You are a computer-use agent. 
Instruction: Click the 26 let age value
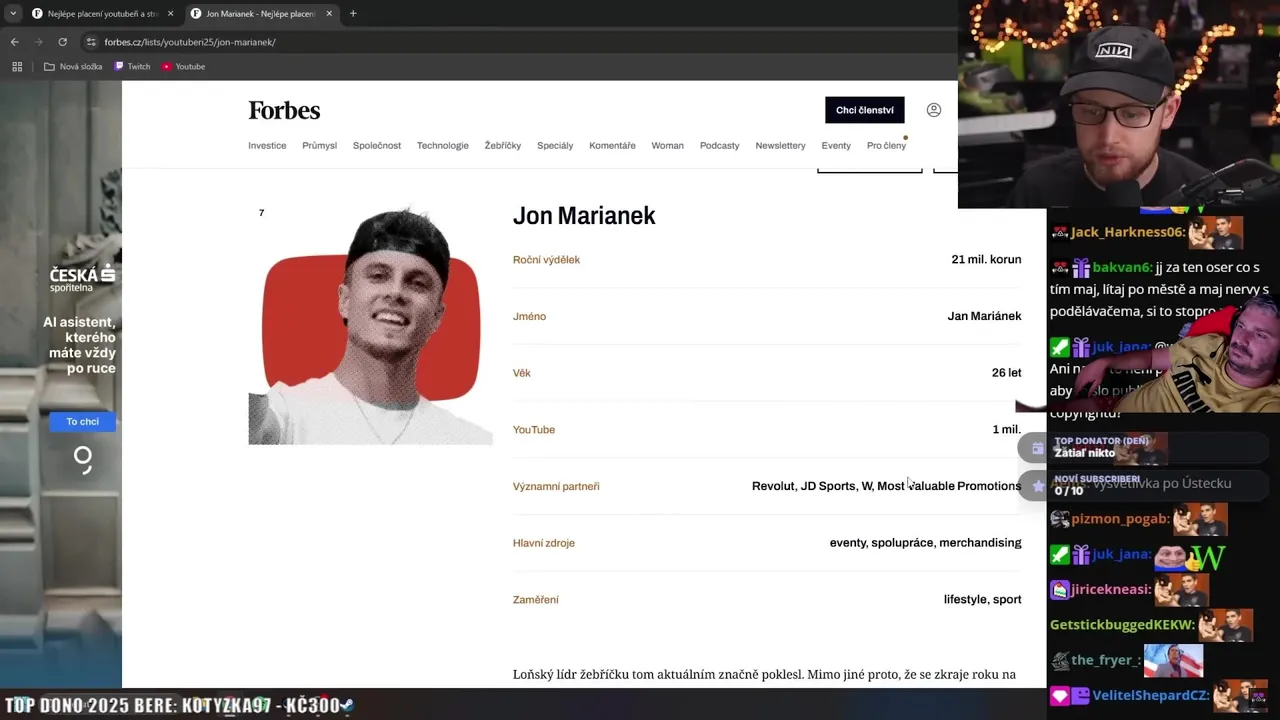1006,373
